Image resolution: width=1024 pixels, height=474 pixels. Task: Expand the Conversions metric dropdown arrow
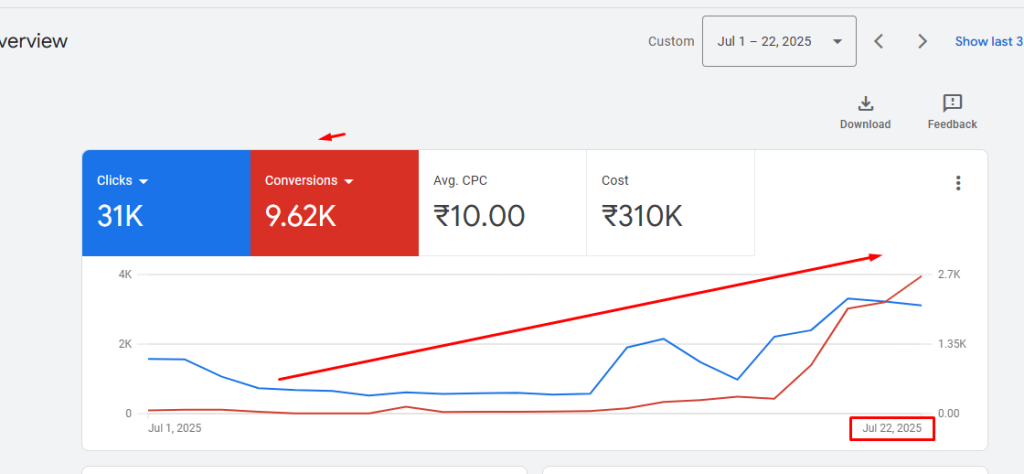[349, 182]
